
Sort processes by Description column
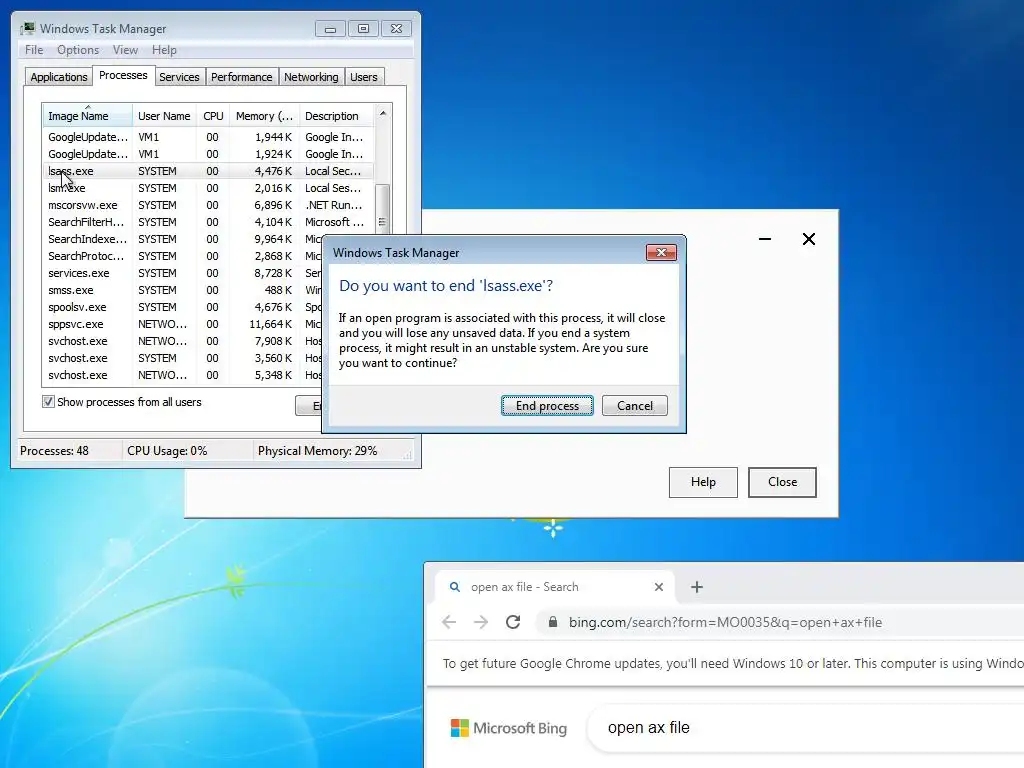[336, 116]
